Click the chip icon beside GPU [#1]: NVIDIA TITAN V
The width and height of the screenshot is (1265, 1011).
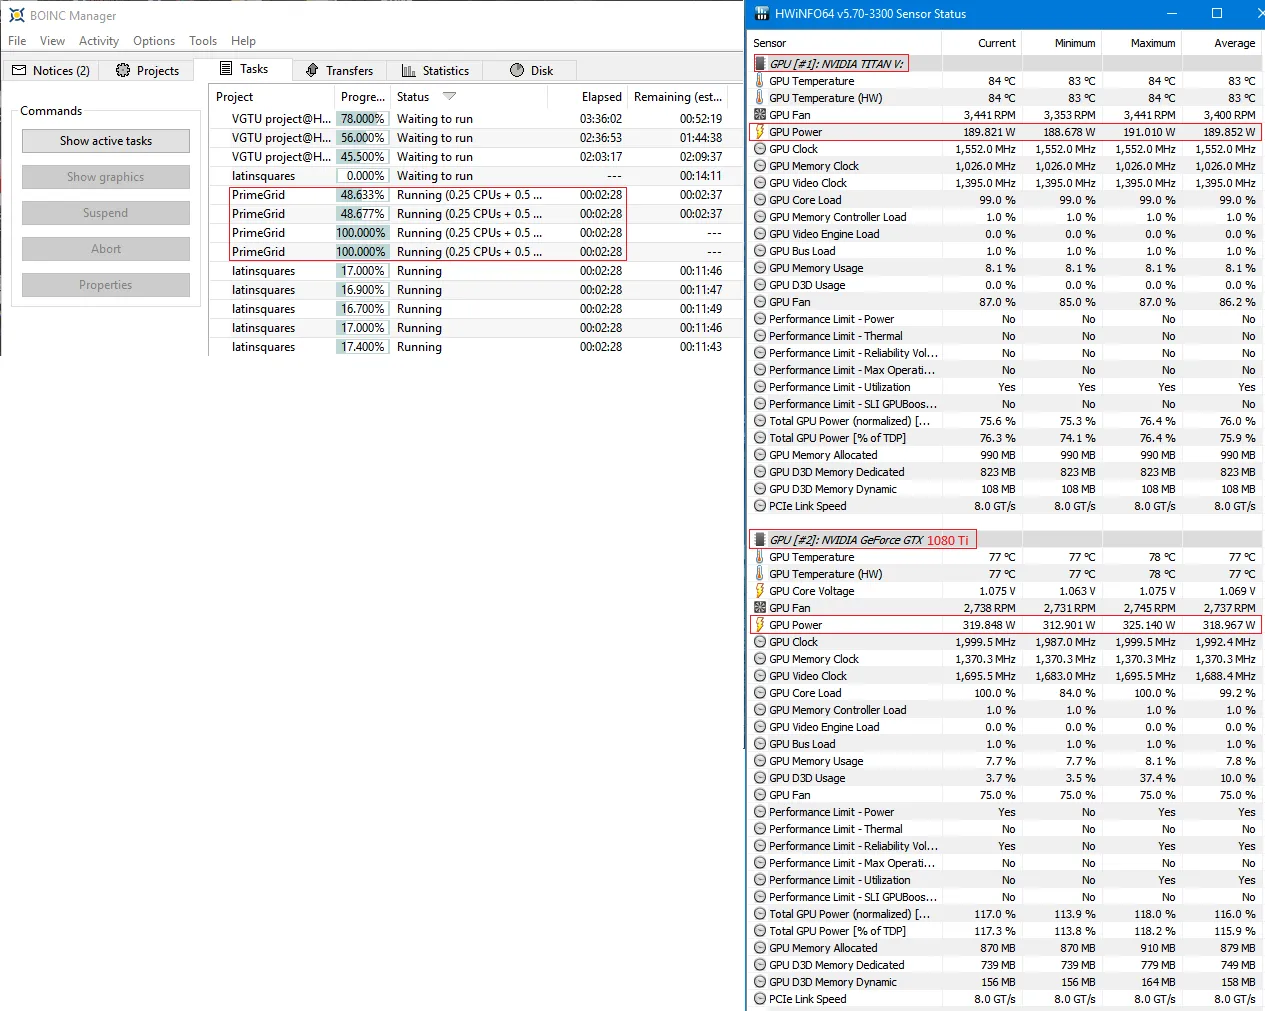760,63
